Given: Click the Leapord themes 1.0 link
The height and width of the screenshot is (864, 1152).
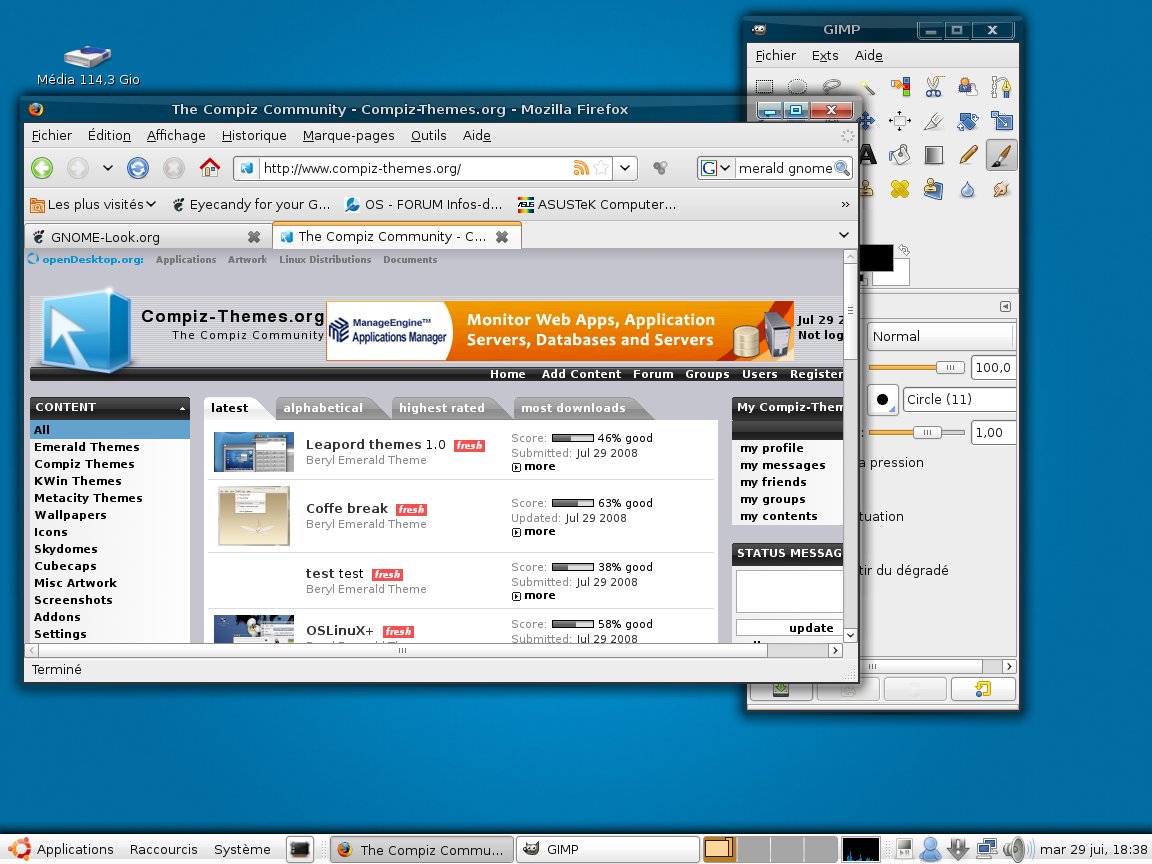Looking at the screenshot, I should [x=375, y=444].
